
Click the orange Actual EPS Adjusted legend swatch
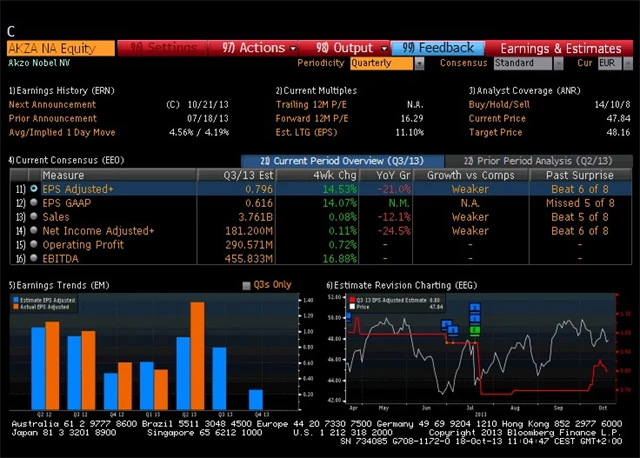(x=16, y=307)
